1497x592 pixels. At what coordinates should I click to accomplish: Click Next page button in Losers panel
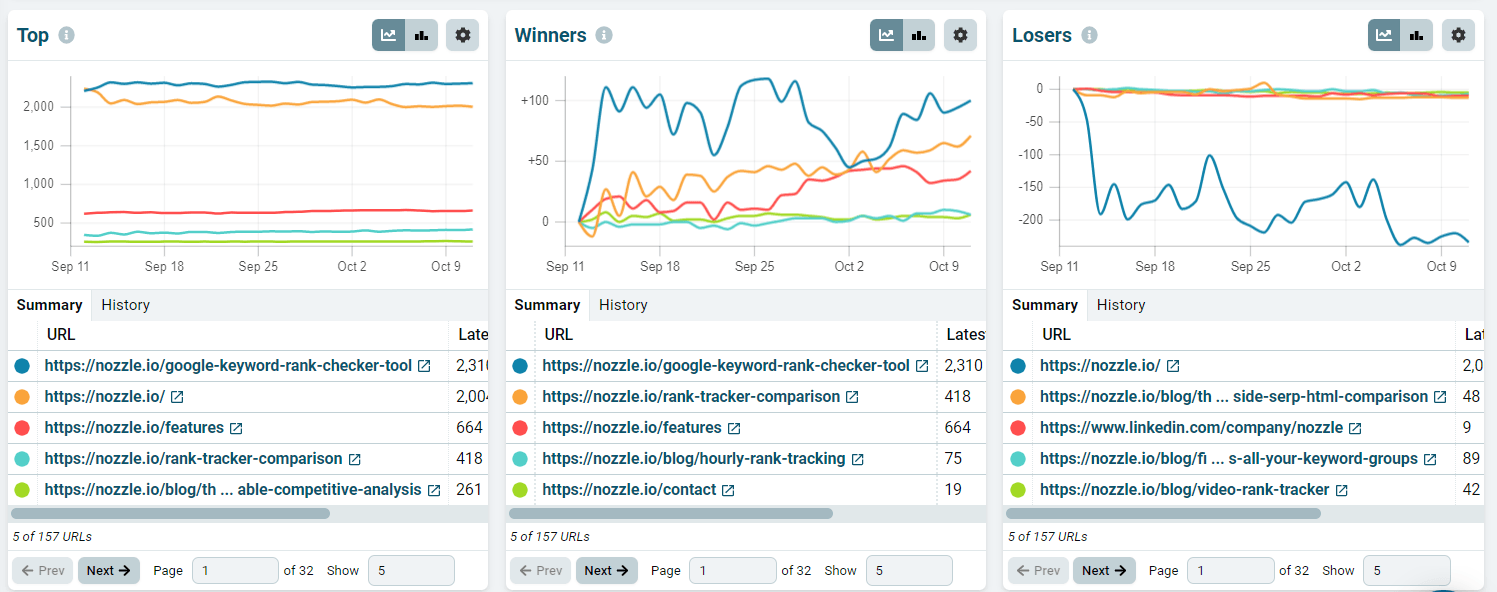point(1104,571)
